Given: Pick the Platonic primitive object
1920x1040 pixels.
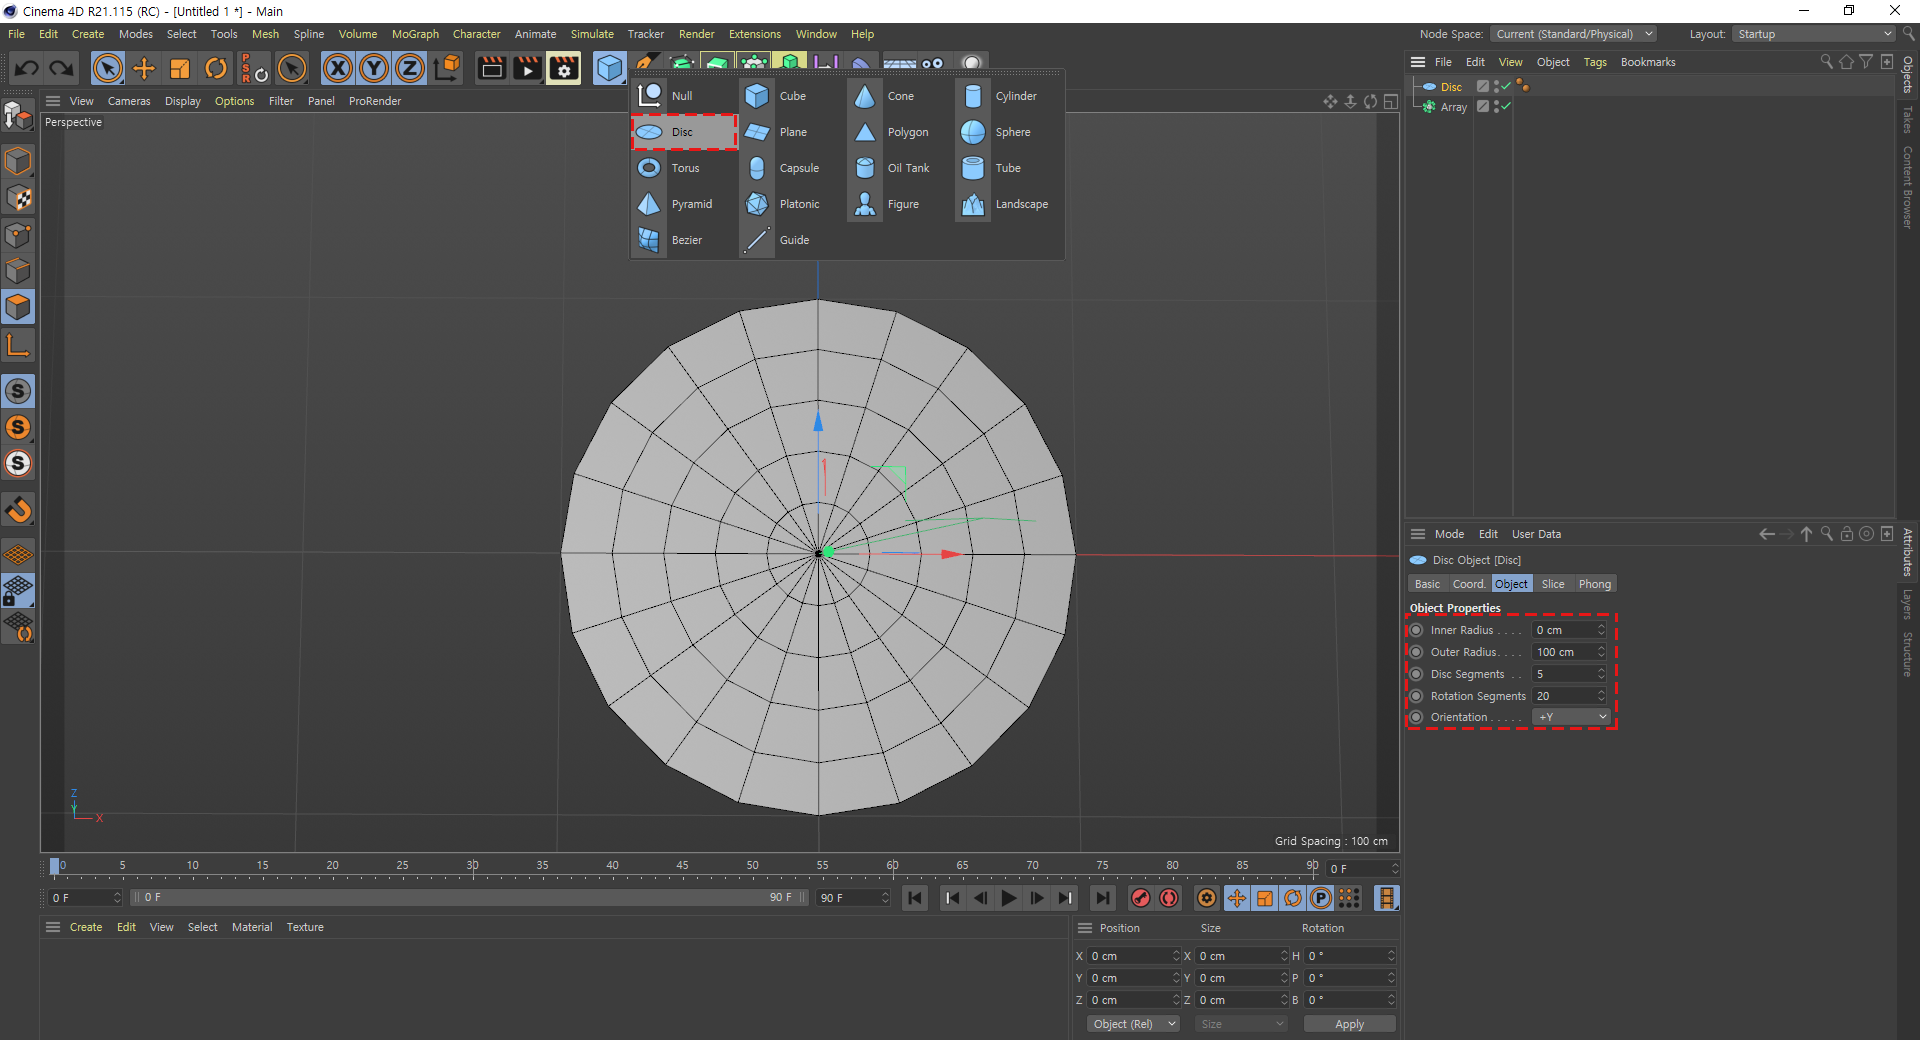Looking at the screenshot, I should click(757, 204).
